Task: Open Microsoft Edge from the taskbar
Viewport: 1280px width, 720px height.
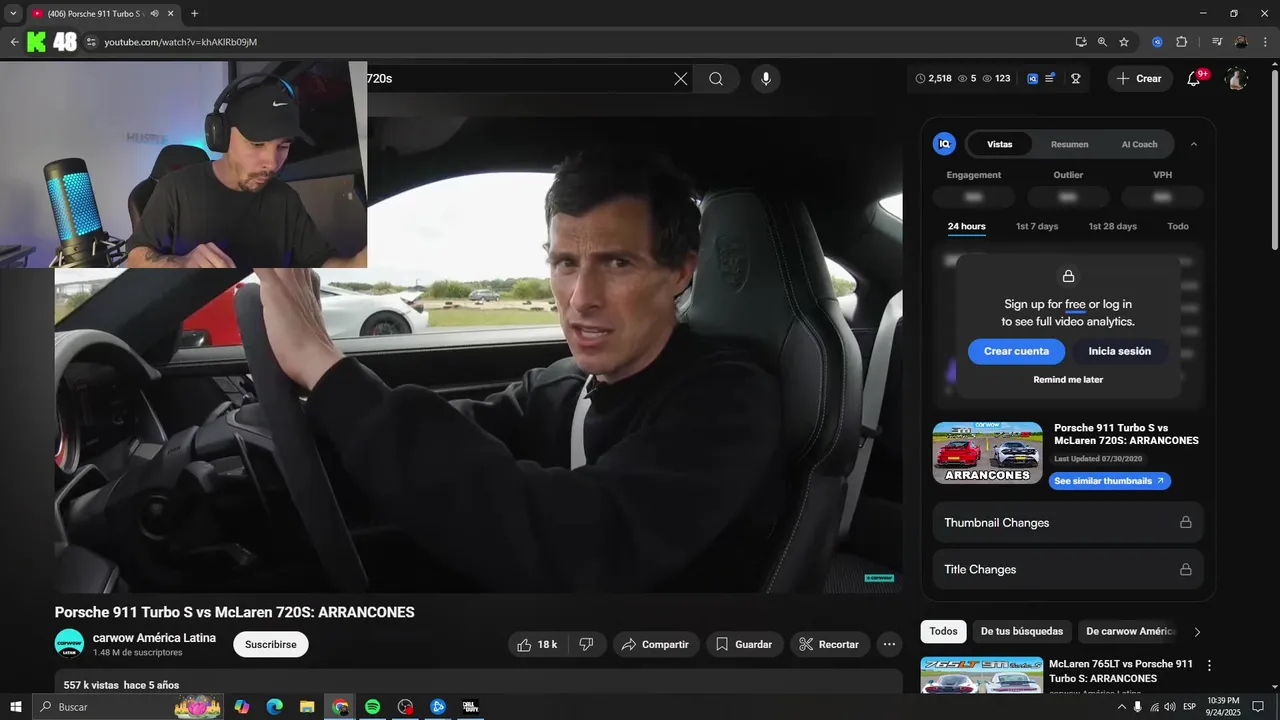Action: click(274, 707)
